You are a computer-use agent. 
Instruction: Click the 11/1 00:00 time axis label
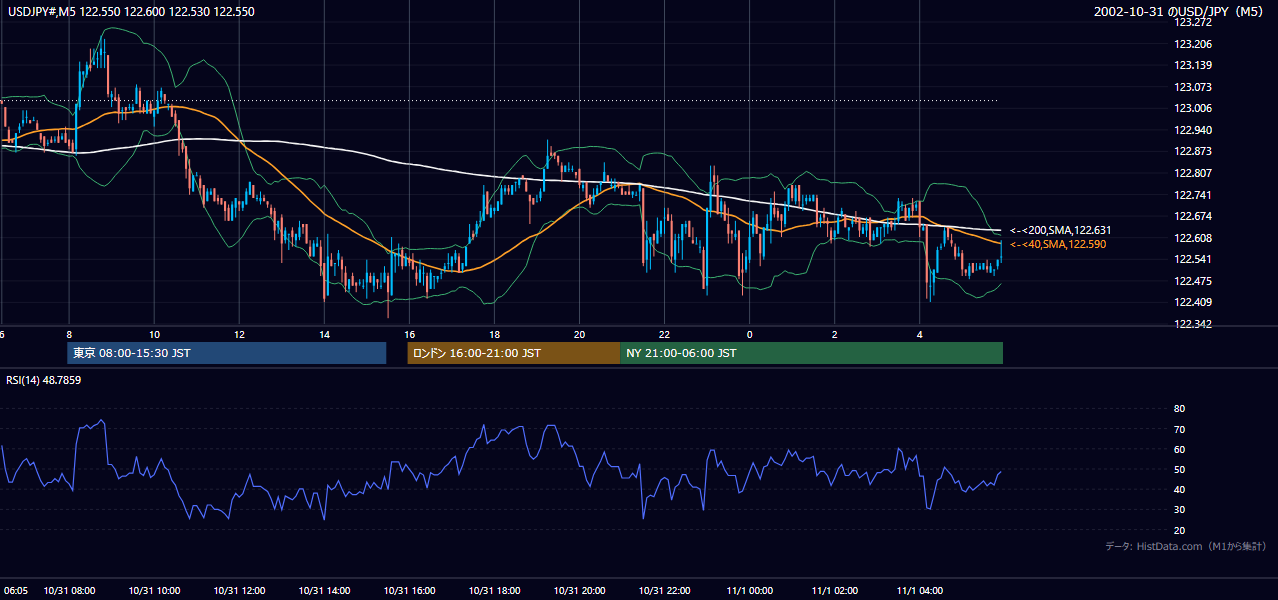pyautogui.click(x=749, y=591)
